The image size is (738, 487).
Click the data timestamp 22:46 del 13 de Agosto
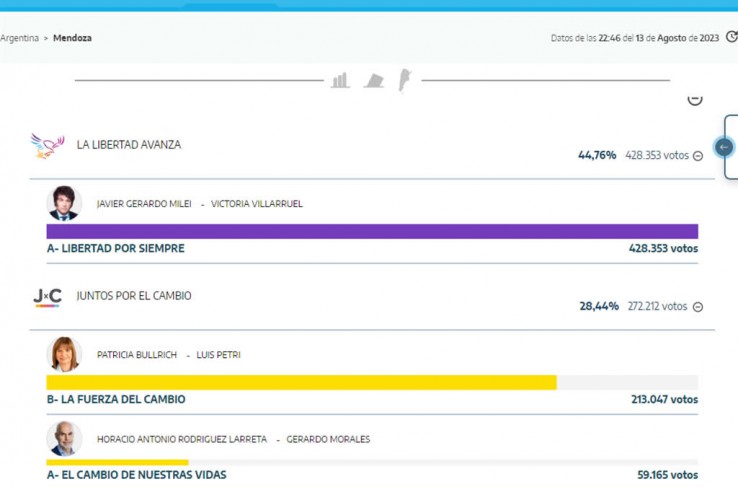(x=635, y=38)
